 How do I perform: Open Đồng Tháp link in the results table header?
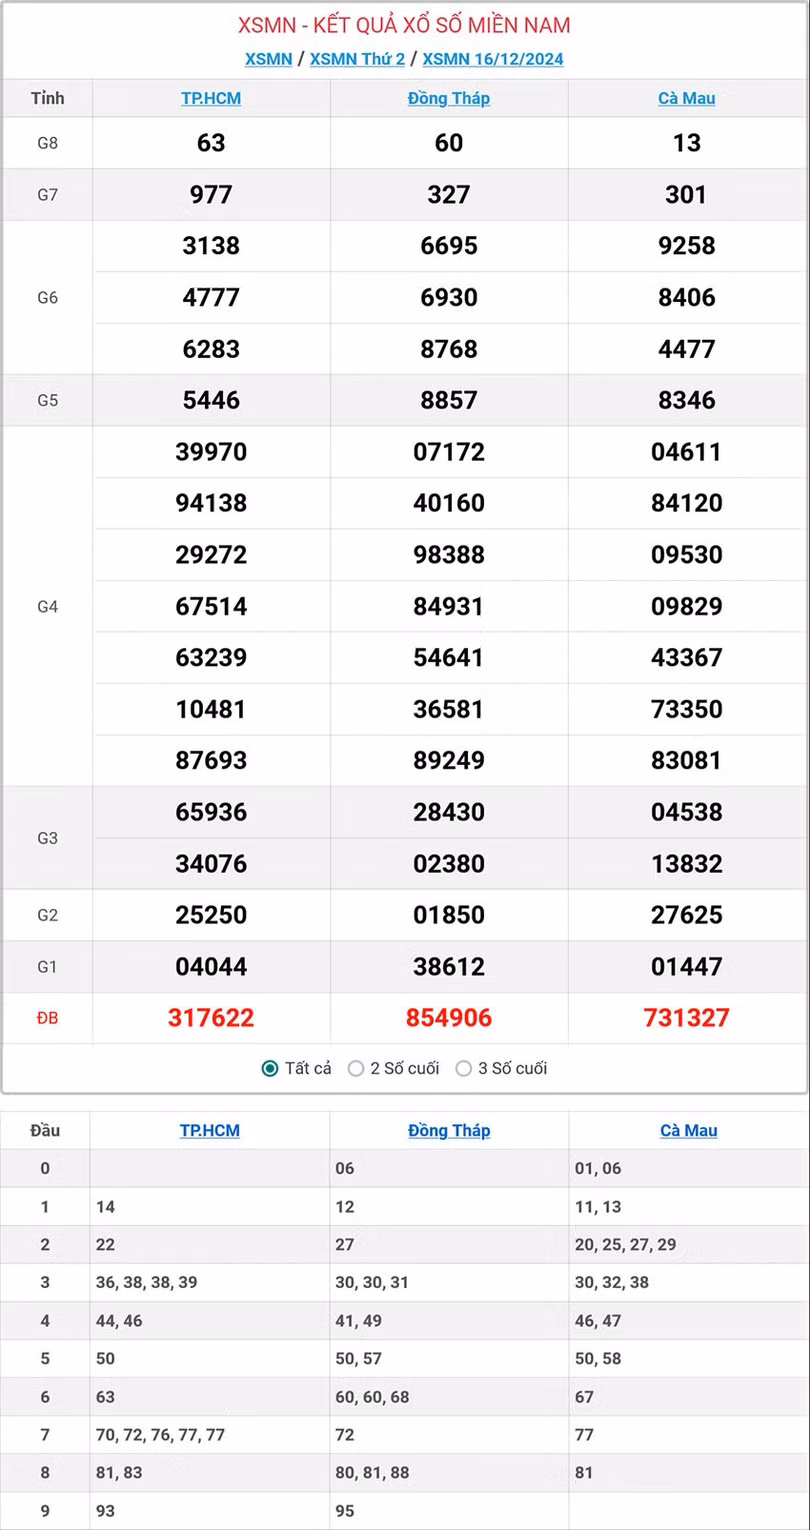point(449,98)
